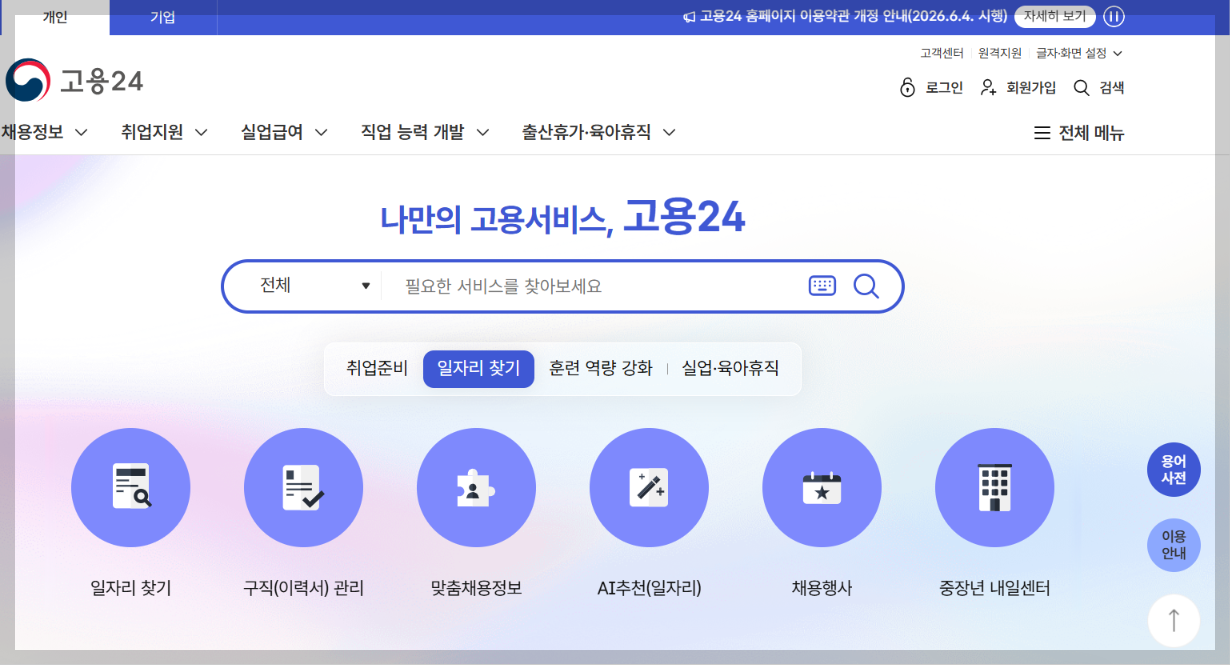Click the 맞춤채용정보 text label
Image resolution: width=1230 pixels, height=665 pixels.
coord(476,589)
